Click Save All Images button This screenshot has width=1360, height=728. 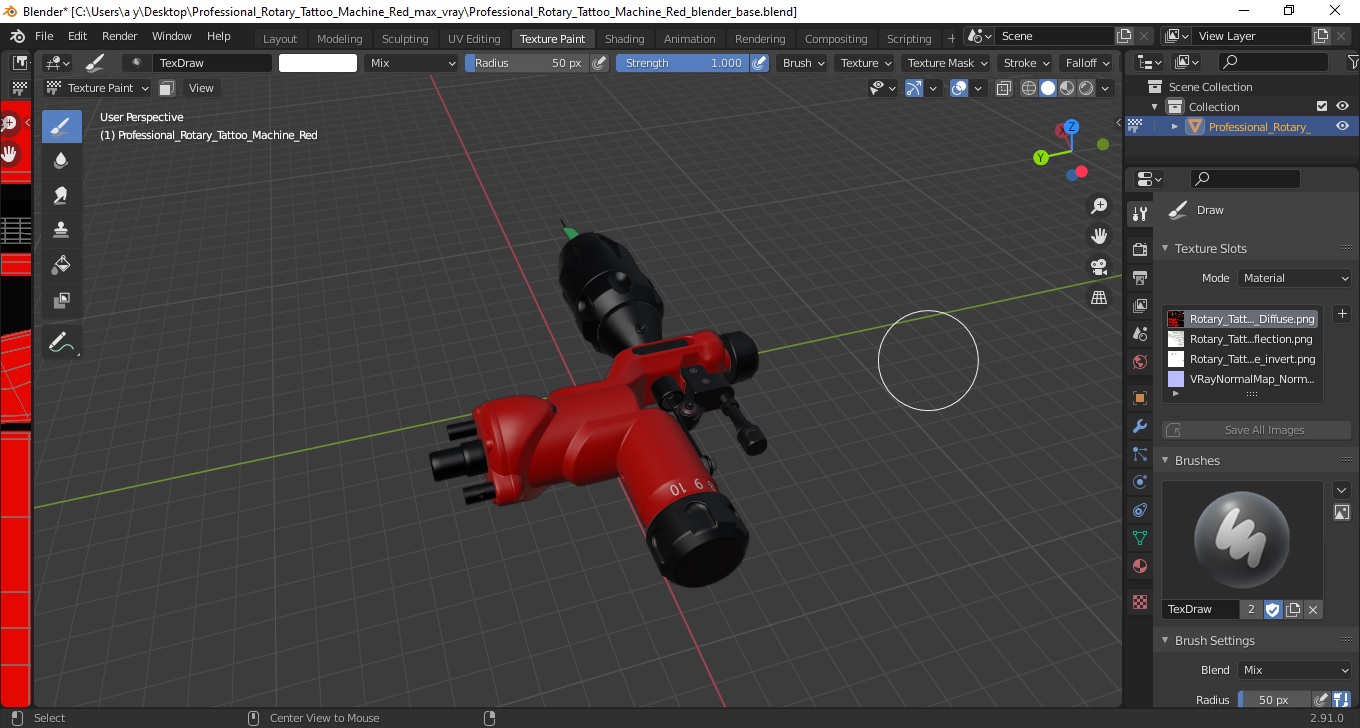[1256, 430]
